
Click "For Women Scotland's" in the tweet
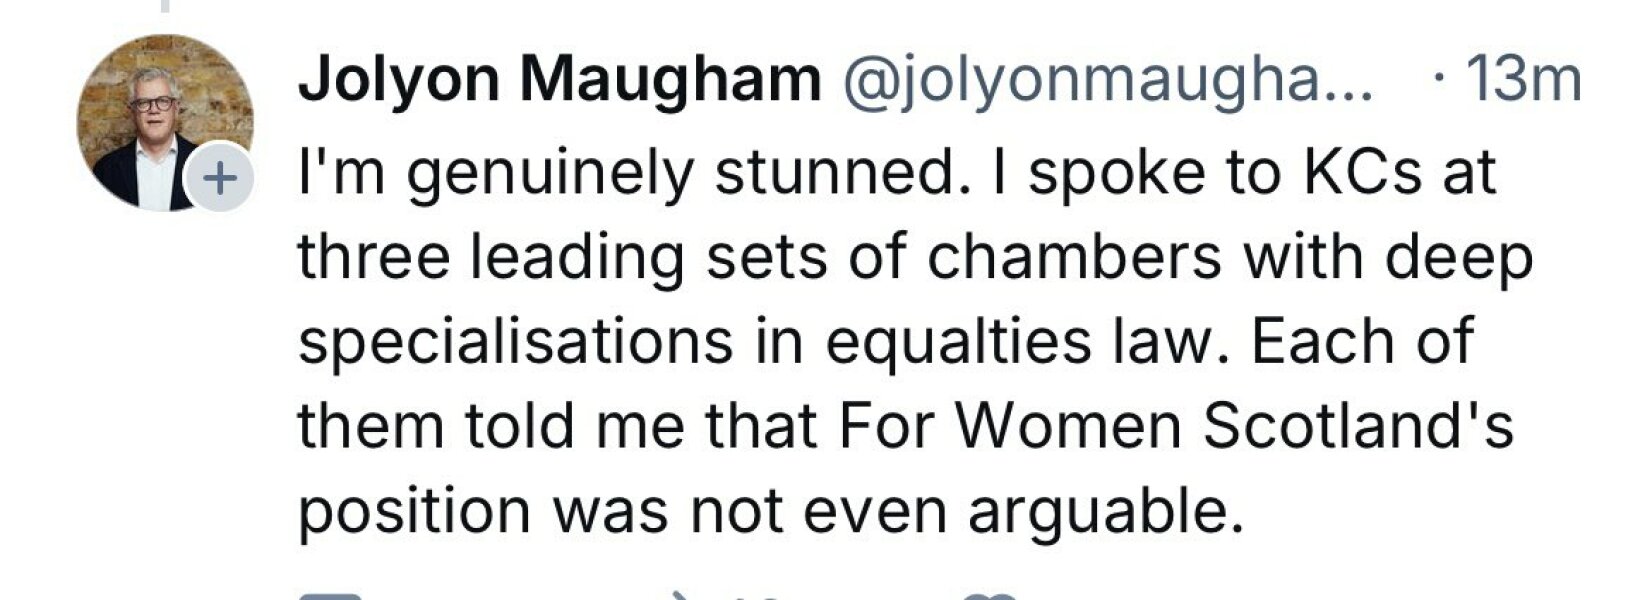1176,426
